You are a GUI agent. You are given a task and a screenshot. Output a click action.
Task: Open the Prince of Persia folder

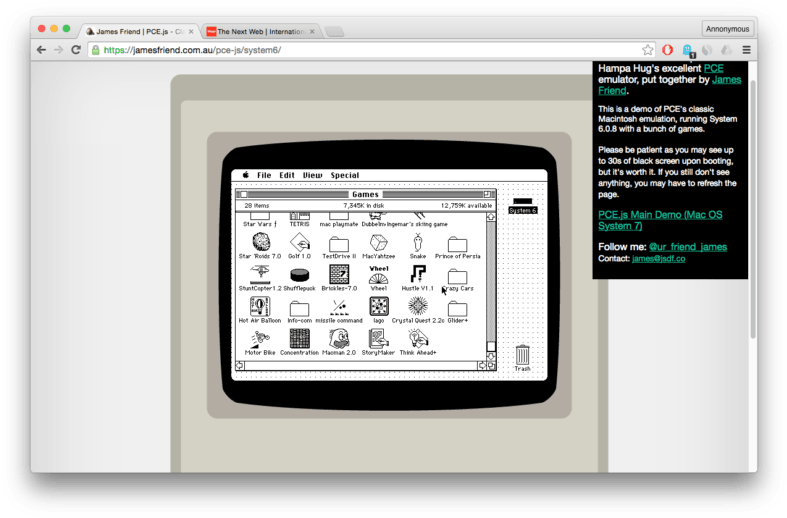click(457, 244)
